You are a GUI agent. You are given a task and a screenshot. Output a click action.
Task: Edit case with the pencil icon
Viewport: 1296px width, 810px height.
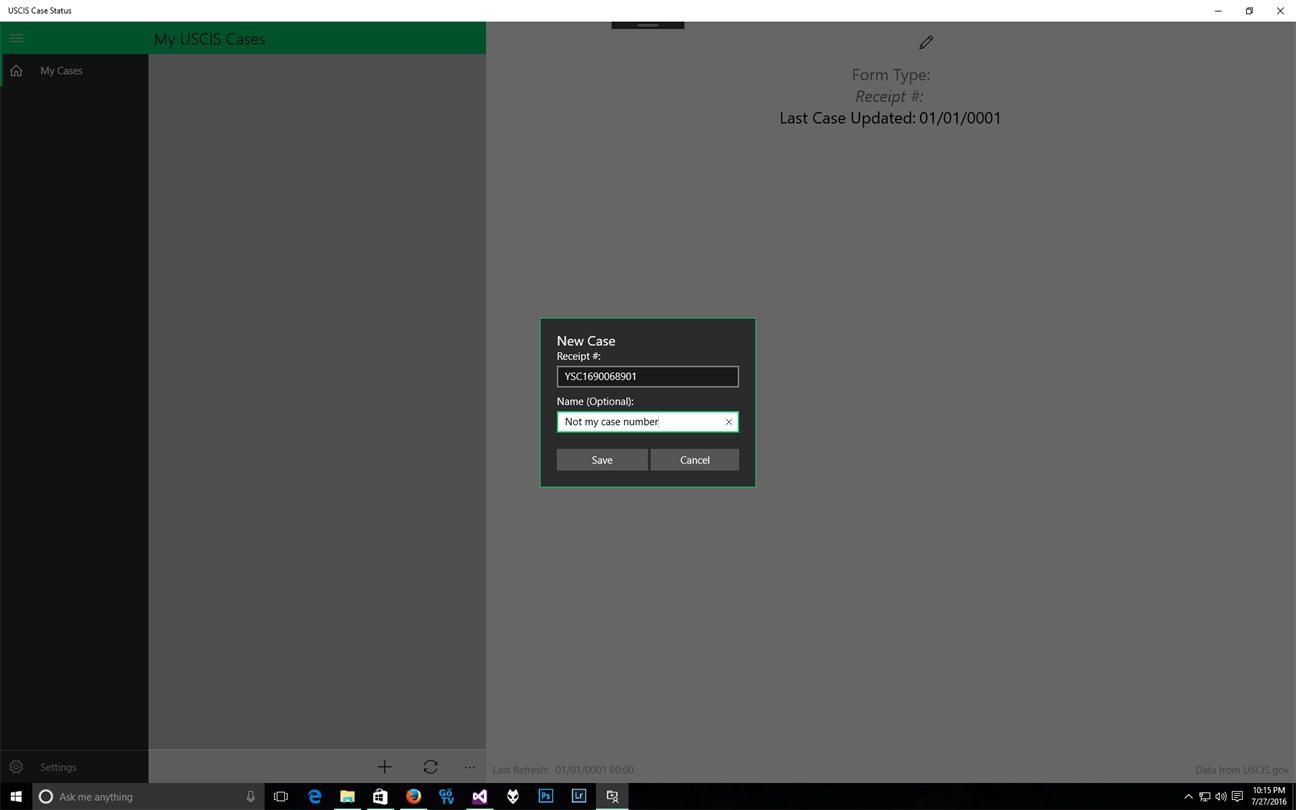(x=926, y=42)
